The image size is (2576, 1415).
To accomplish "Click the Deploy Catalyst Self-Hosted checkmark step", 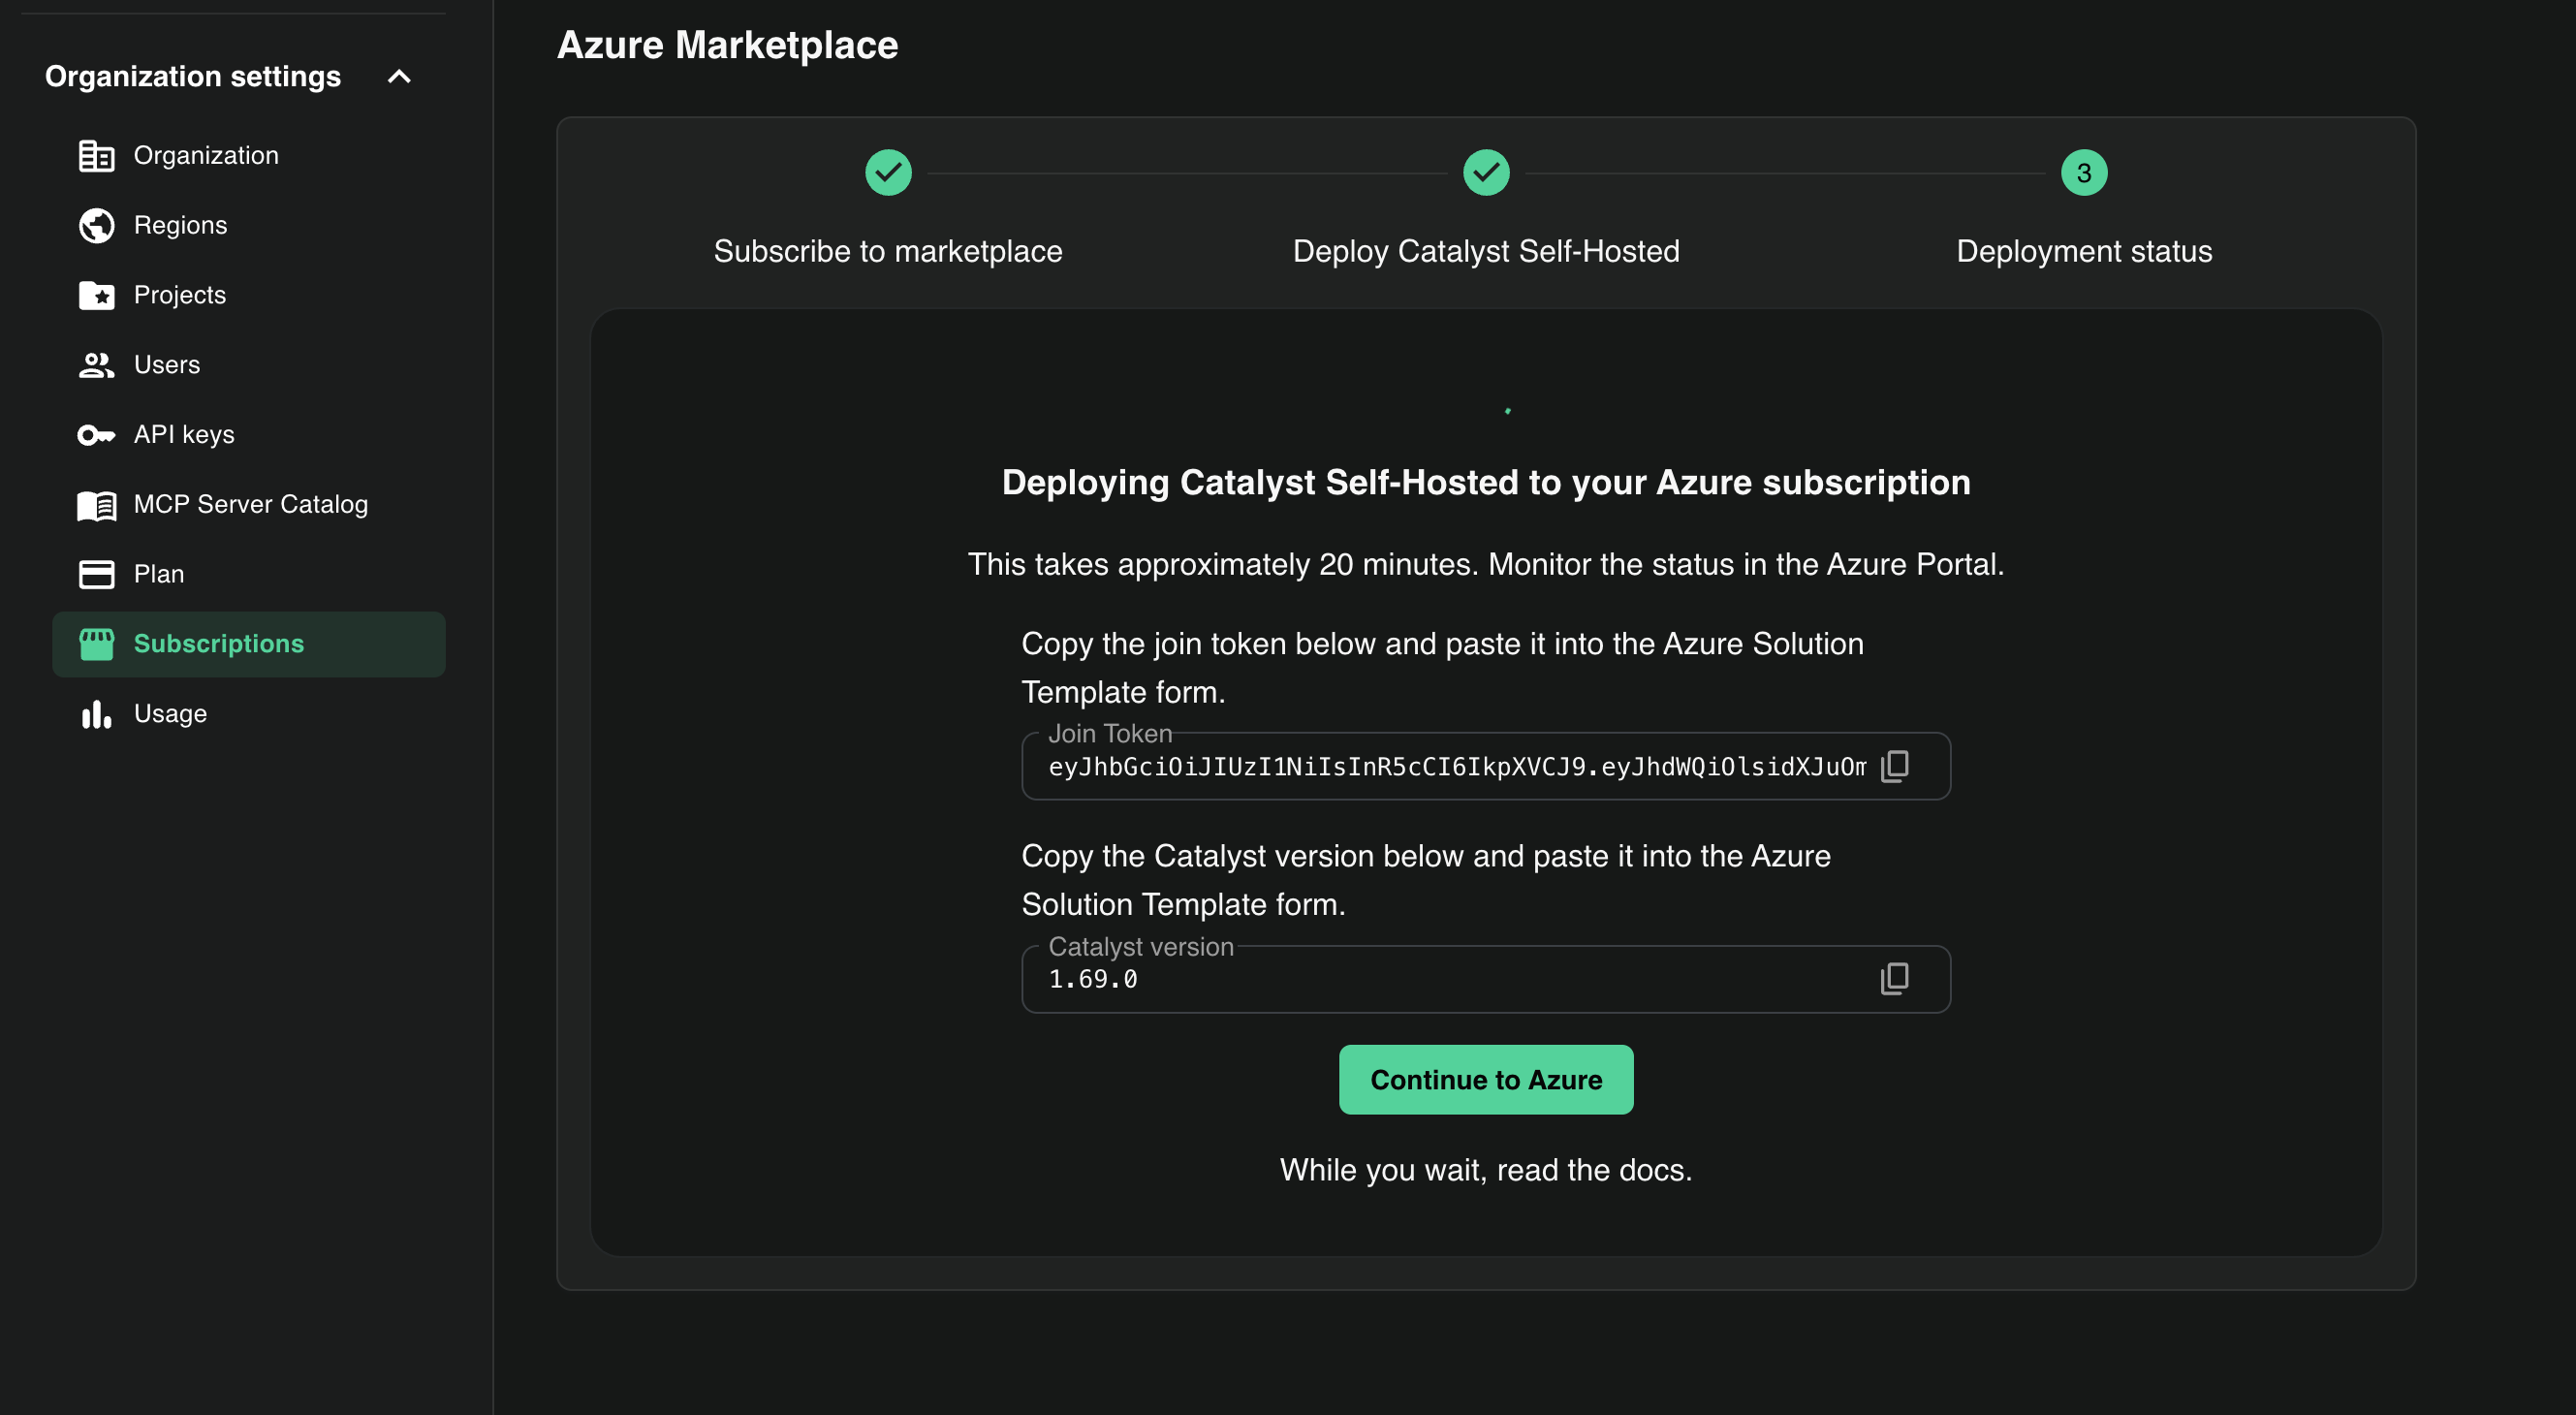I will (1486, 173).
